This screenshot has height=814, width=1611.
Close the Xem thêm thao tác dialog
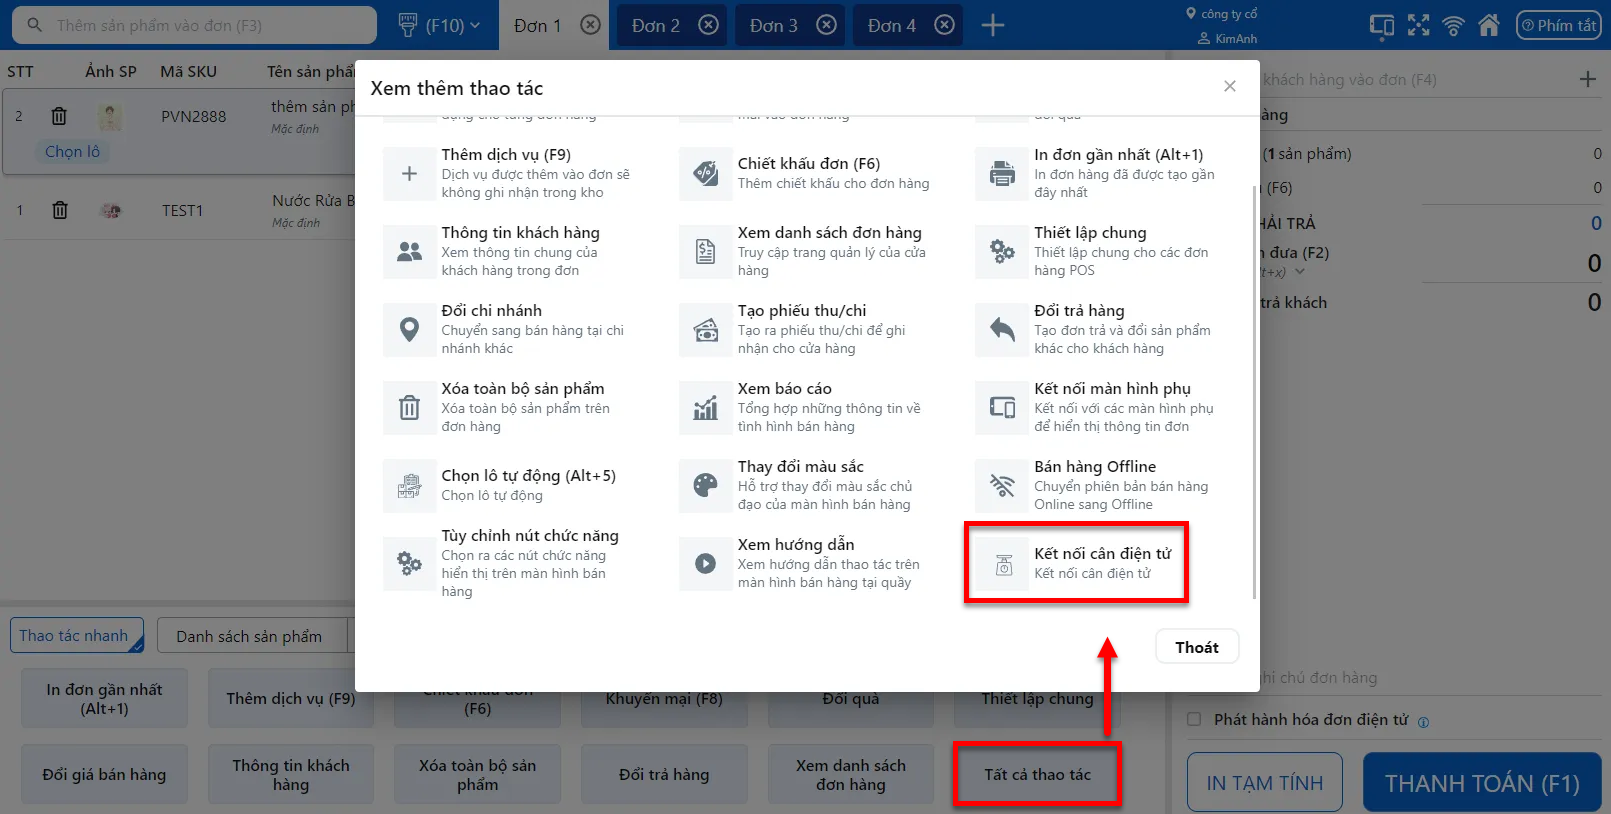point(1230,86)
